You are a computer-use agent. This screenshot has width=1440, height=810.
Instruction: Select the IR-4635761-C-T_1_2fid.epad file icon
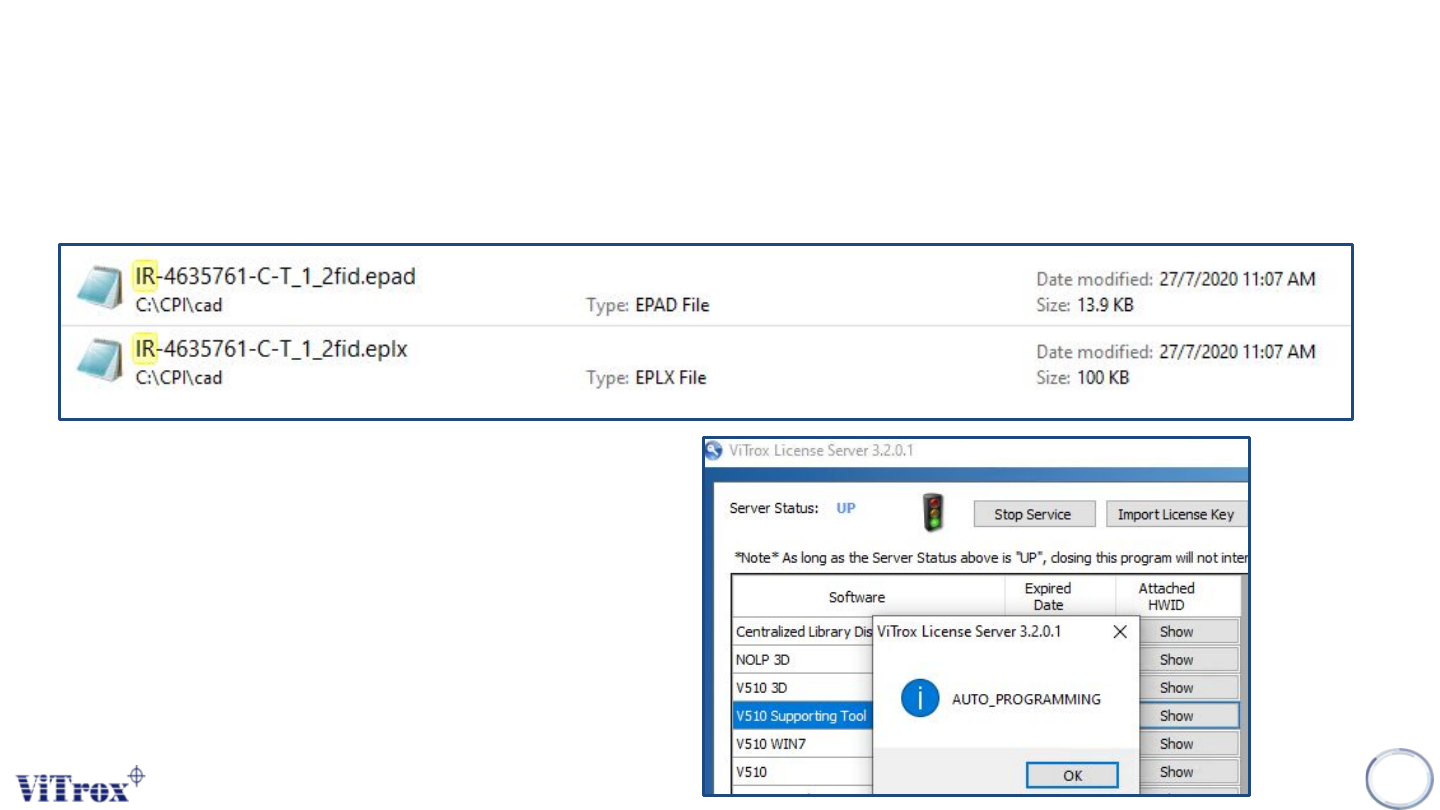[x=101, y=288]
